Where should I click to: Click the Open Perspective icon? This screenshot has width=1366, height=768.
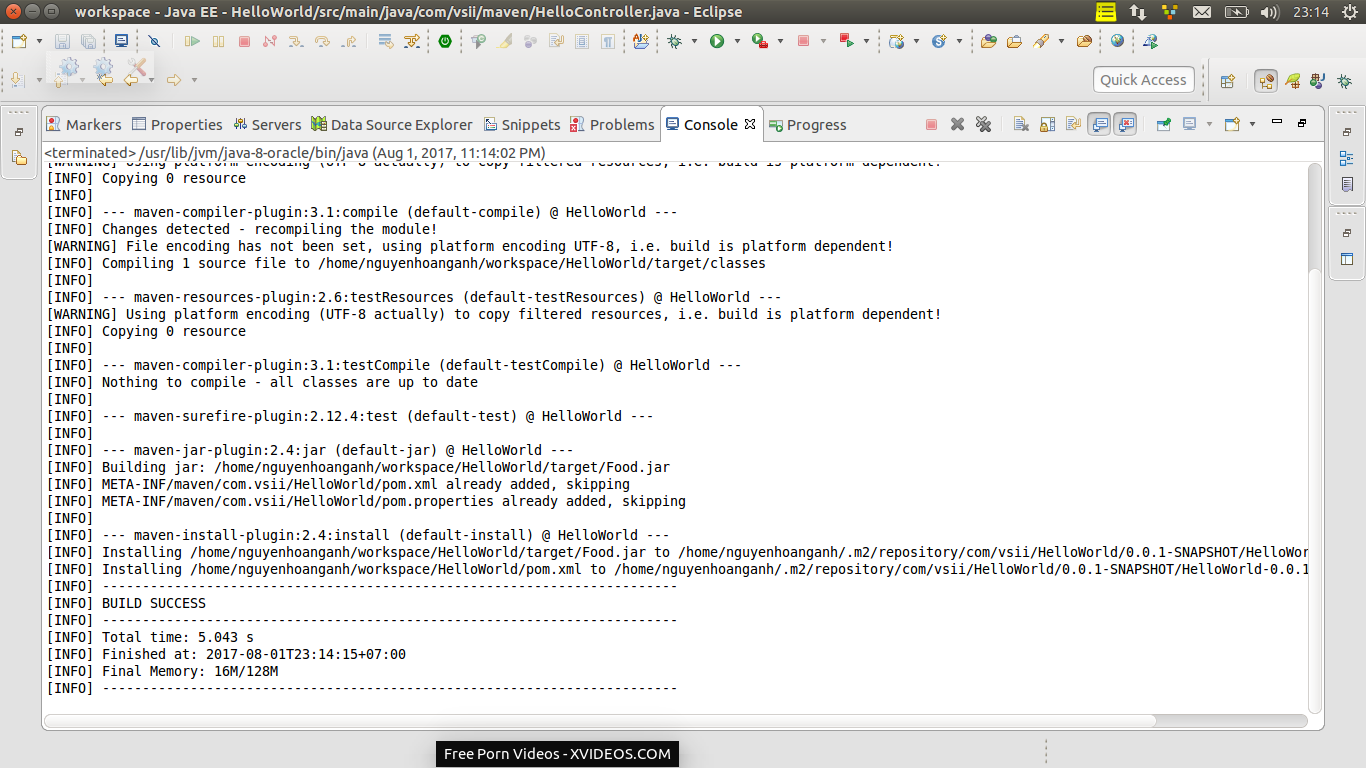tap(1228, 81)
